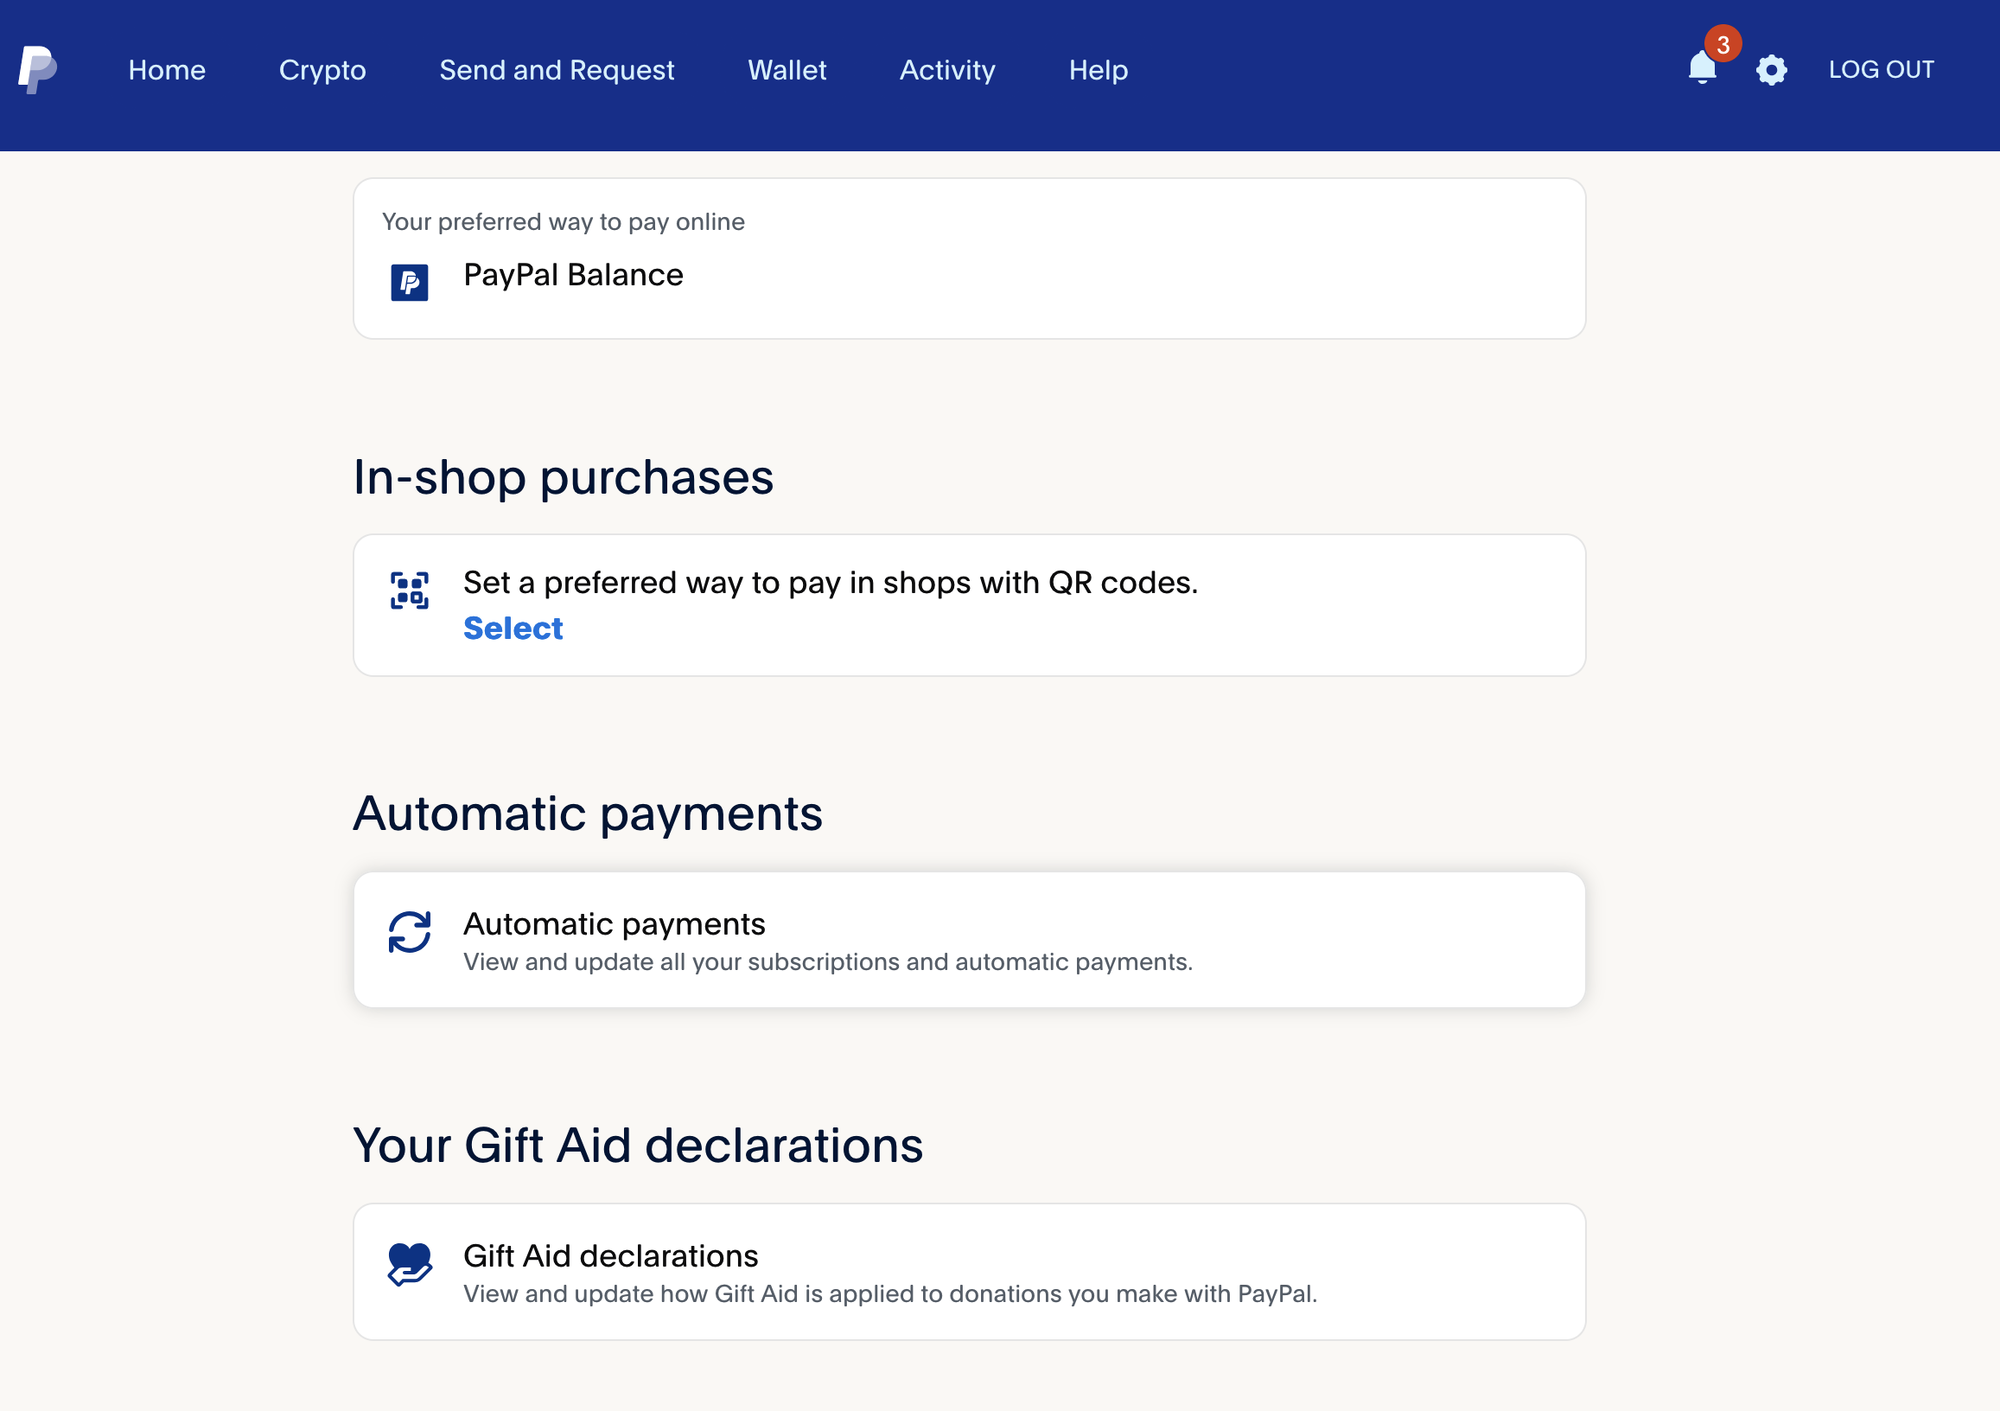Open the Help menu item
Image resolution: width=2000 pixels, height=1411 pixels.
[x=1098, y=70]
